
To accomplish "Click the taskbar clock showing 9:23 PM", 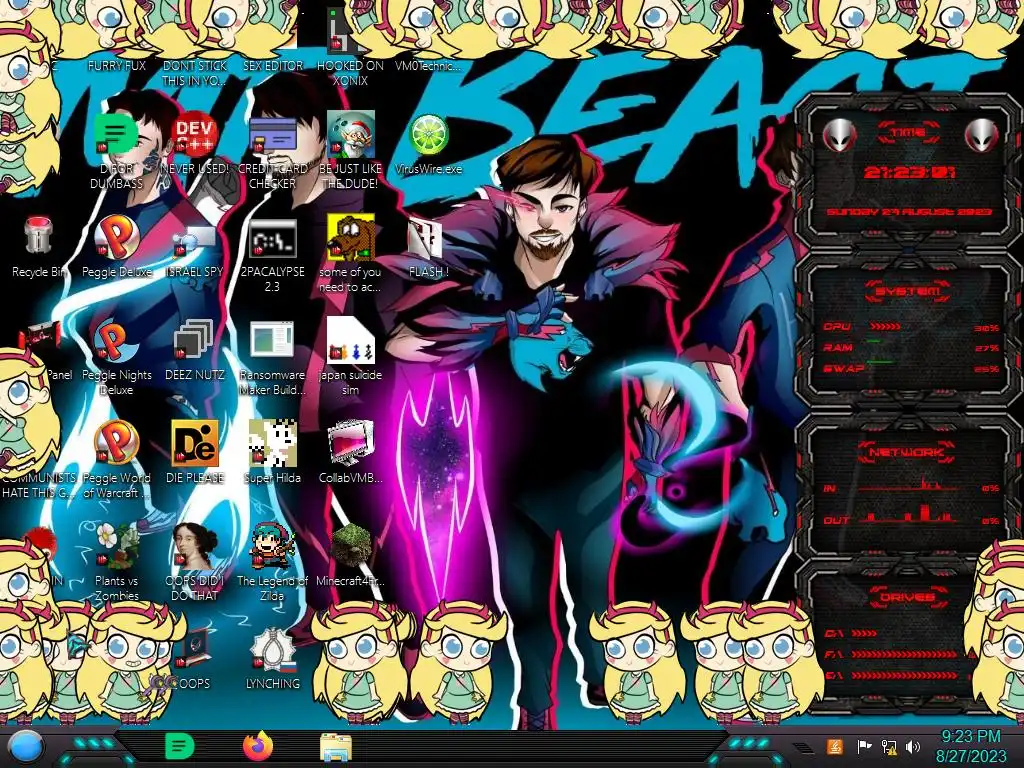I will [x=971, y=746].
